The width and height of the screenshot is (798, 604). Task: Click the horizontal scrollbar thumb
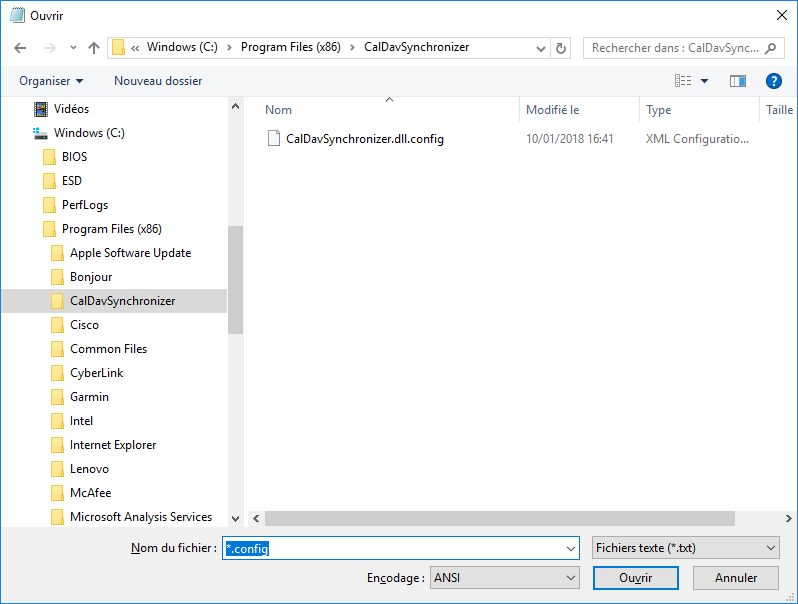500,519
